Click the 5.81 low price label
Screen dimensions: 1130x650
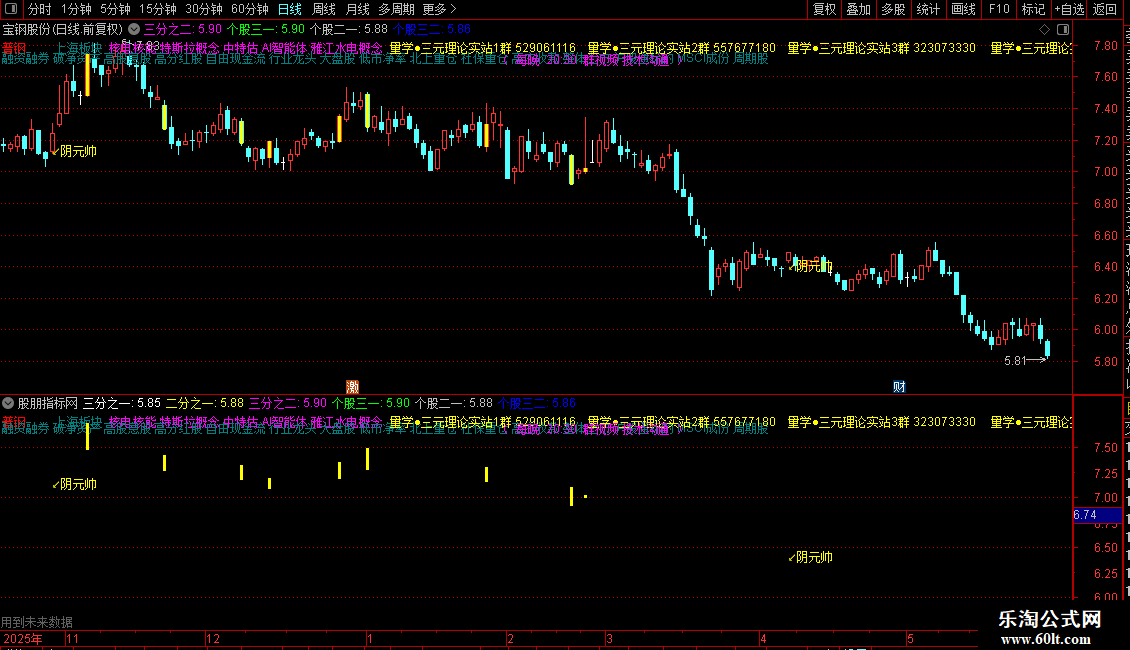tap(1015, 361)
